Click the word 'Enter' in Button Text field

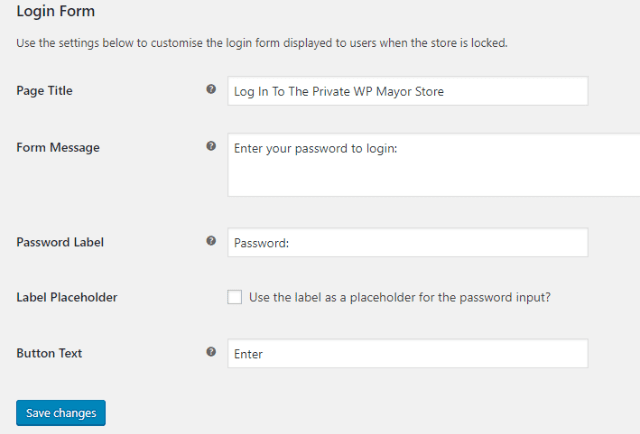tap(247, 354)
